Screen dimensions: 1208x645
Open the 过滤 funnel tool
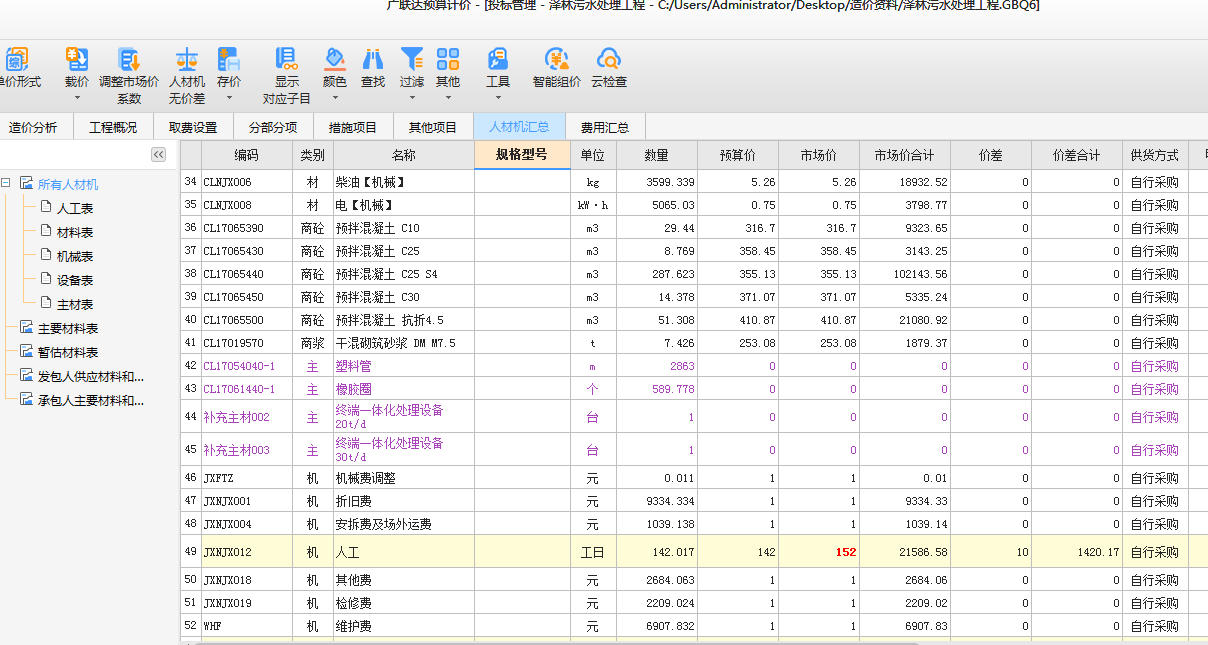click(412, 59)
